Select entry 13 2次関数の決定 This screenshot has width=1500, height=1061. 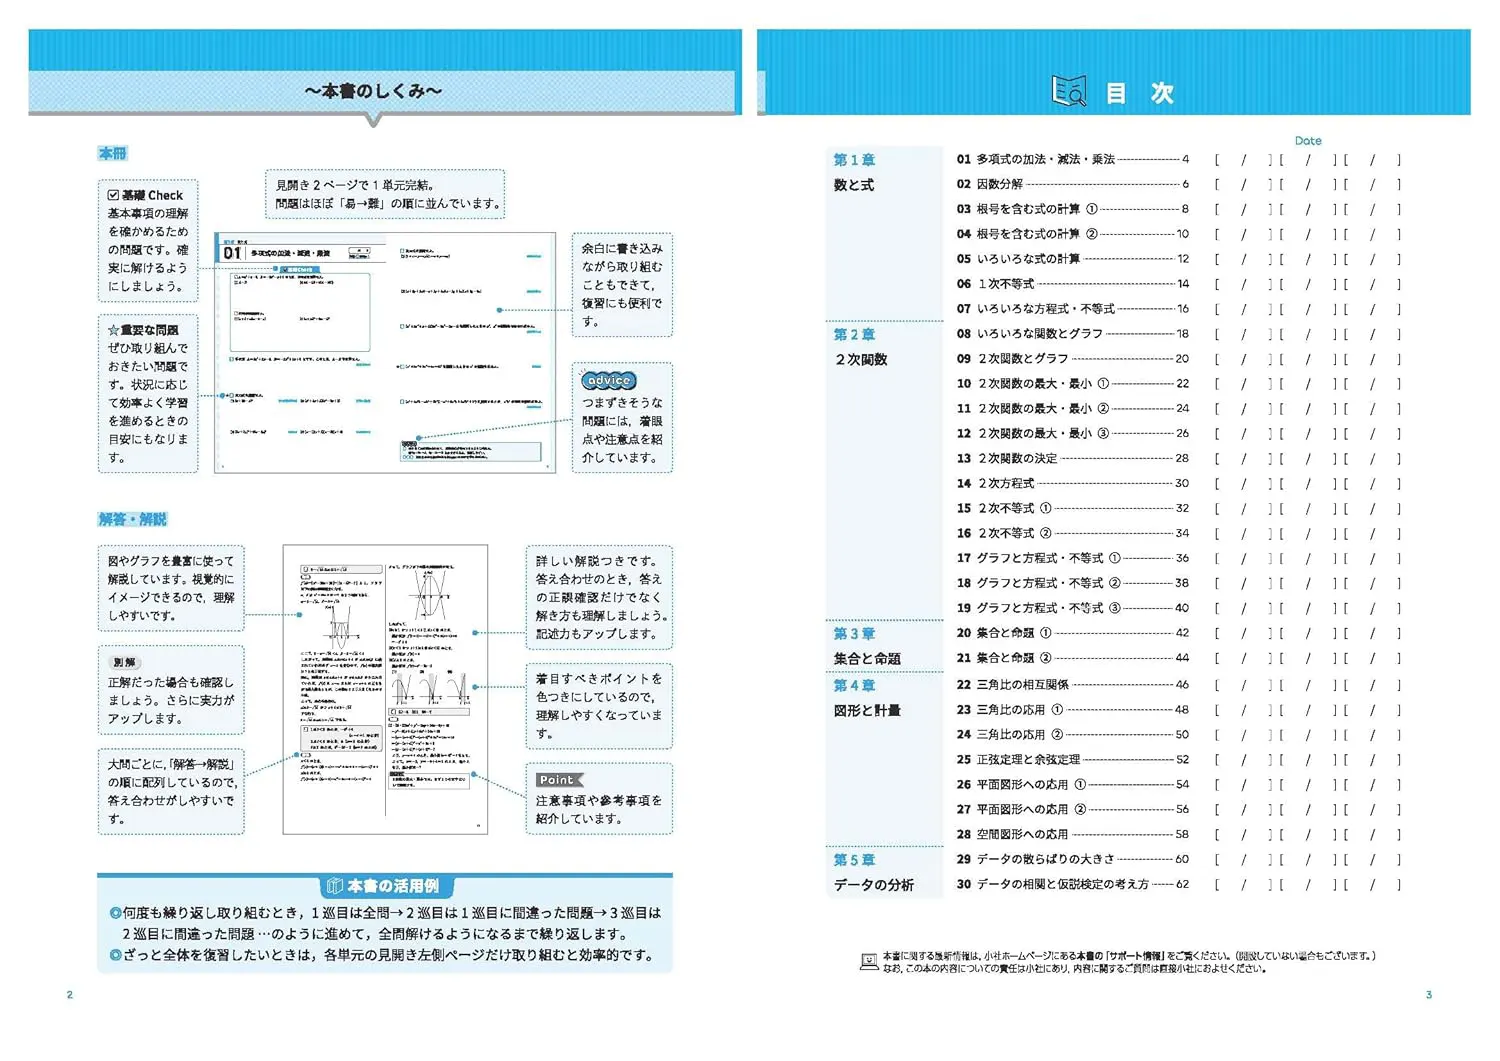[x=1072, y=458]
